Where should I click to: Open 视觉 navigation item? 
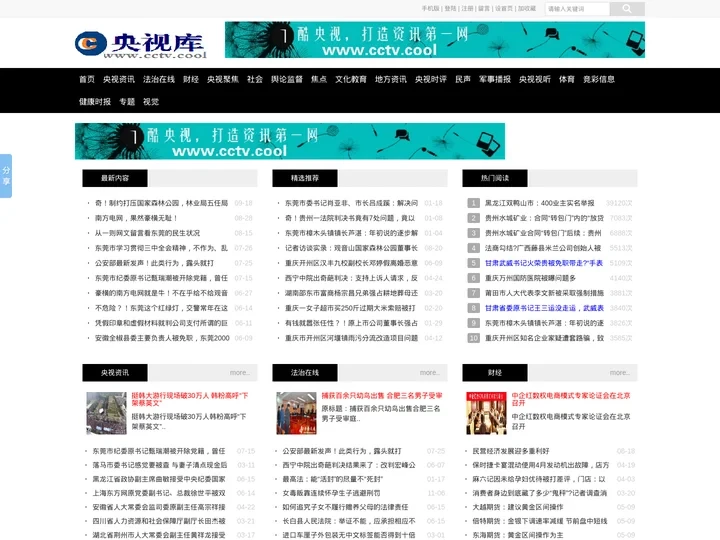151,101
